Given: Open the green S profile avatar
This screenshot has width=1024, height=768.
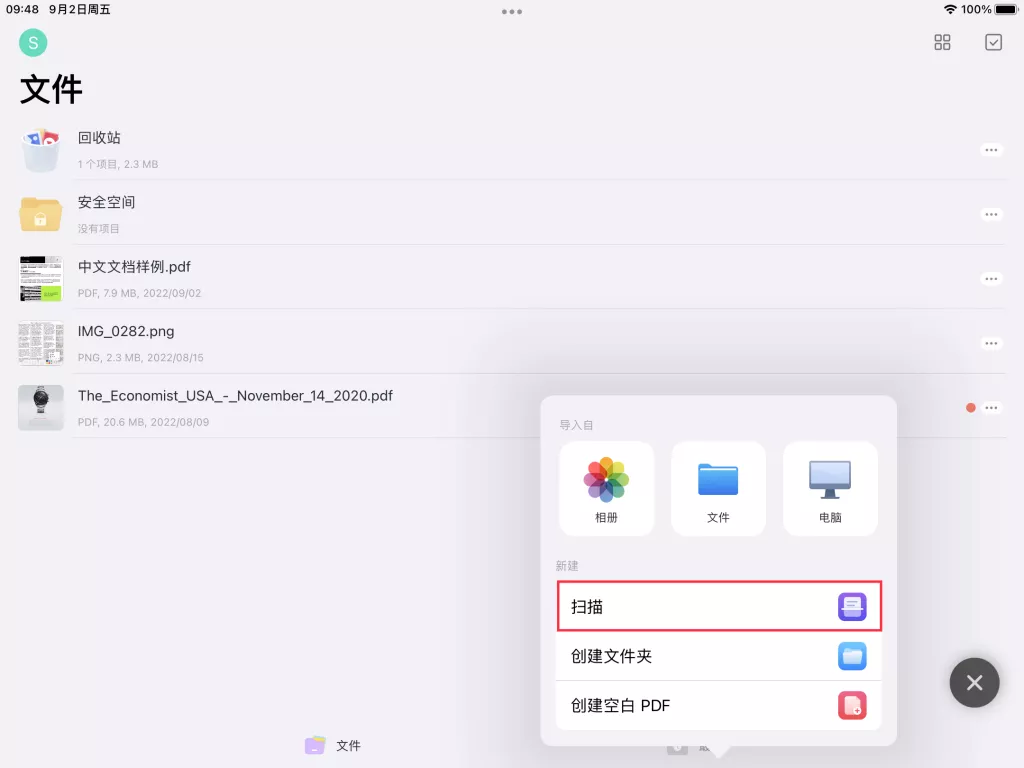Looking at the screenshot, I should click(x=33, y=43).
